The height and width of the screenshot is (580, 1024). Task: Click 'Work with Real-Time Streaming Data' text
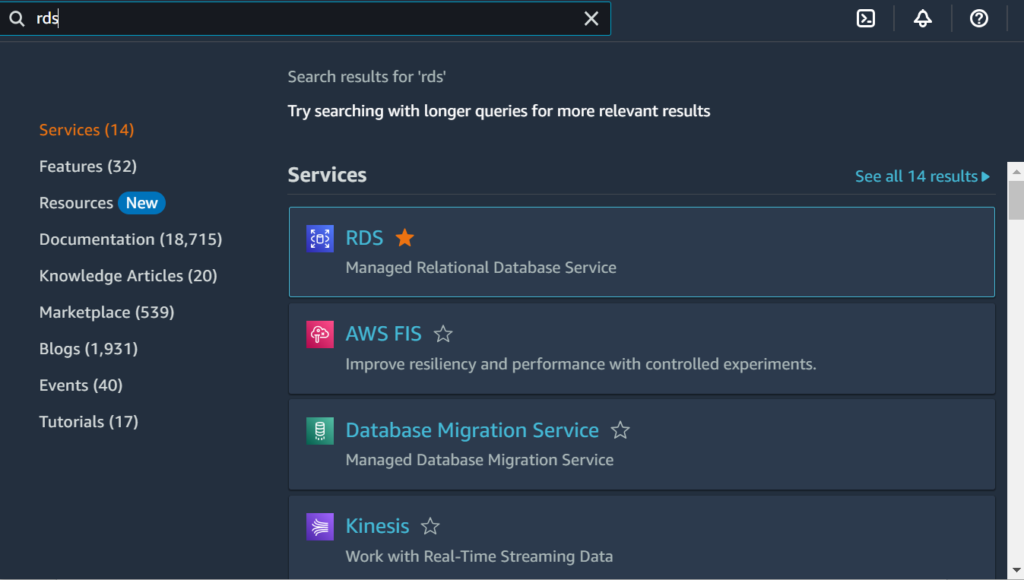pos(479,556)
